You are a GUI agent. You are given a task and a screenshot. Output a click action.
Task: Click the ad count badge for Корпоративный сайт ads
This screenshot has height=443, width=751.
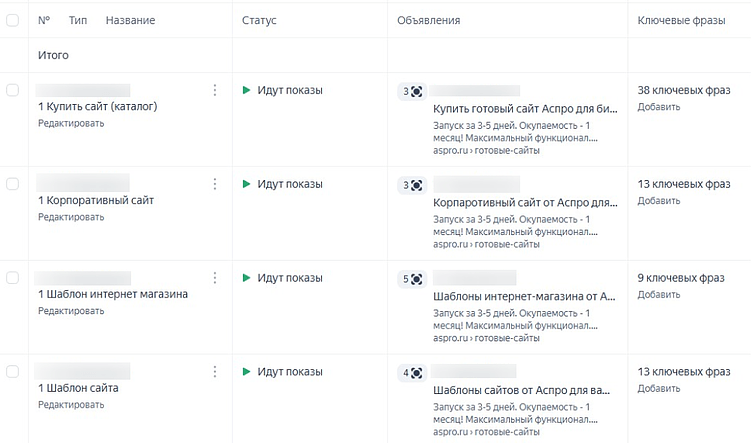click(413, 185)
